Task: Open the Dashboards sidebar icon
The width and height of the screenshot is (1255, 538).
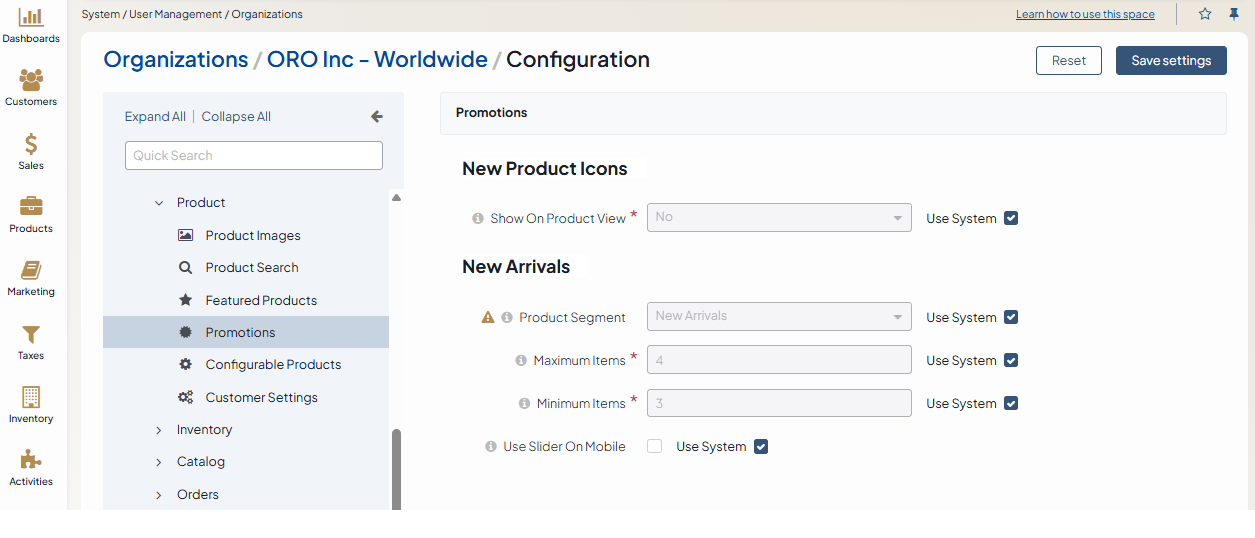Action: coord(31,18)
